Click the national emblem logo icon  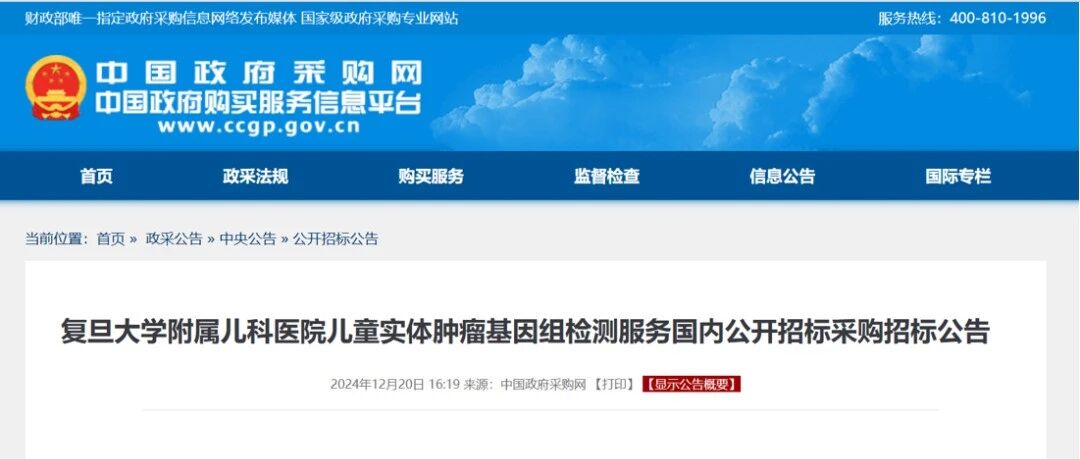click(x=56, y=88)
